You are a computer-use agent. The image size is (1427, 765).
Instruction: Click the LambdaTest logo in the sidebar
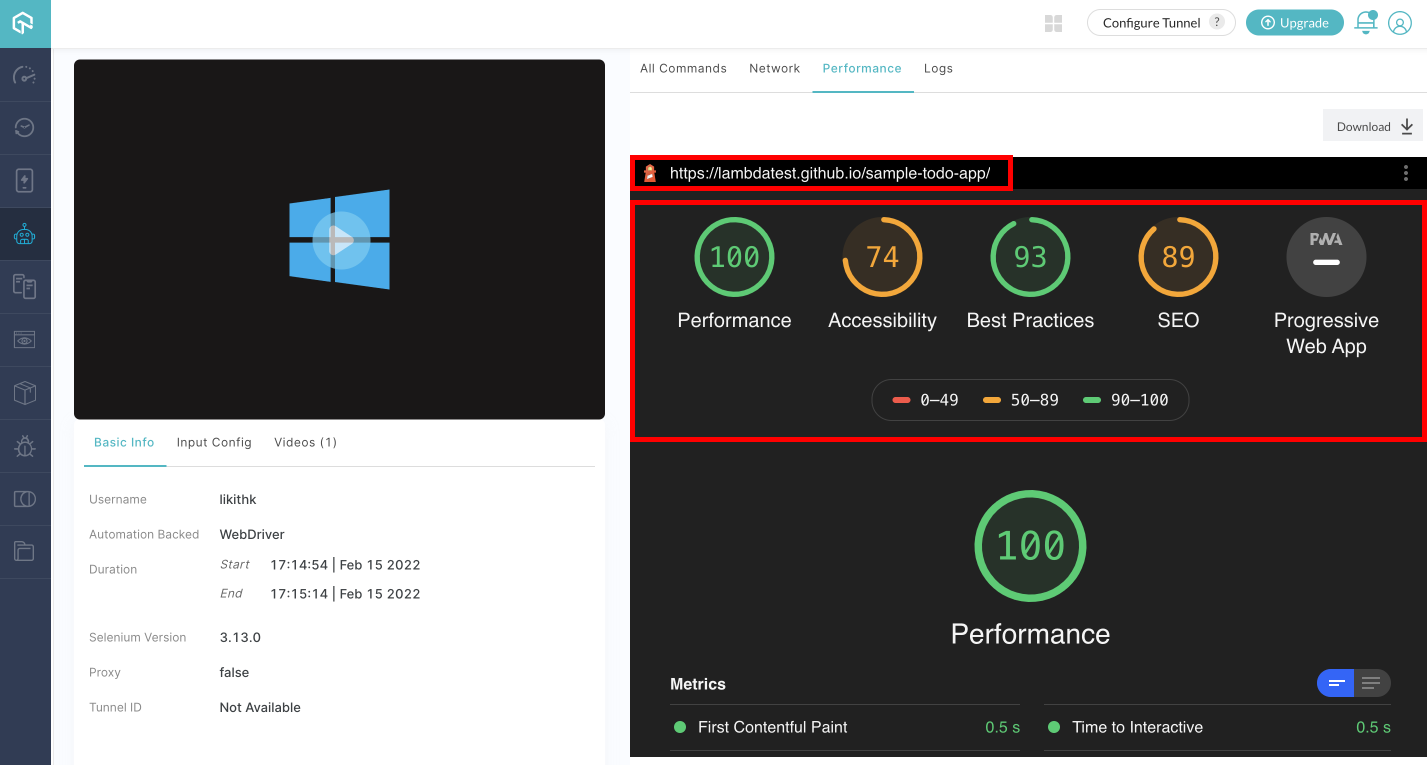click(x=24, y=23)
